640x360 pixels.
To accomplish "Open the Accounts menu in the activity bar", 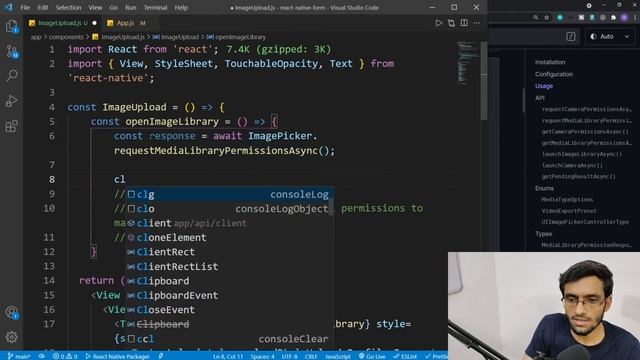I will click(x=11, y=313).
